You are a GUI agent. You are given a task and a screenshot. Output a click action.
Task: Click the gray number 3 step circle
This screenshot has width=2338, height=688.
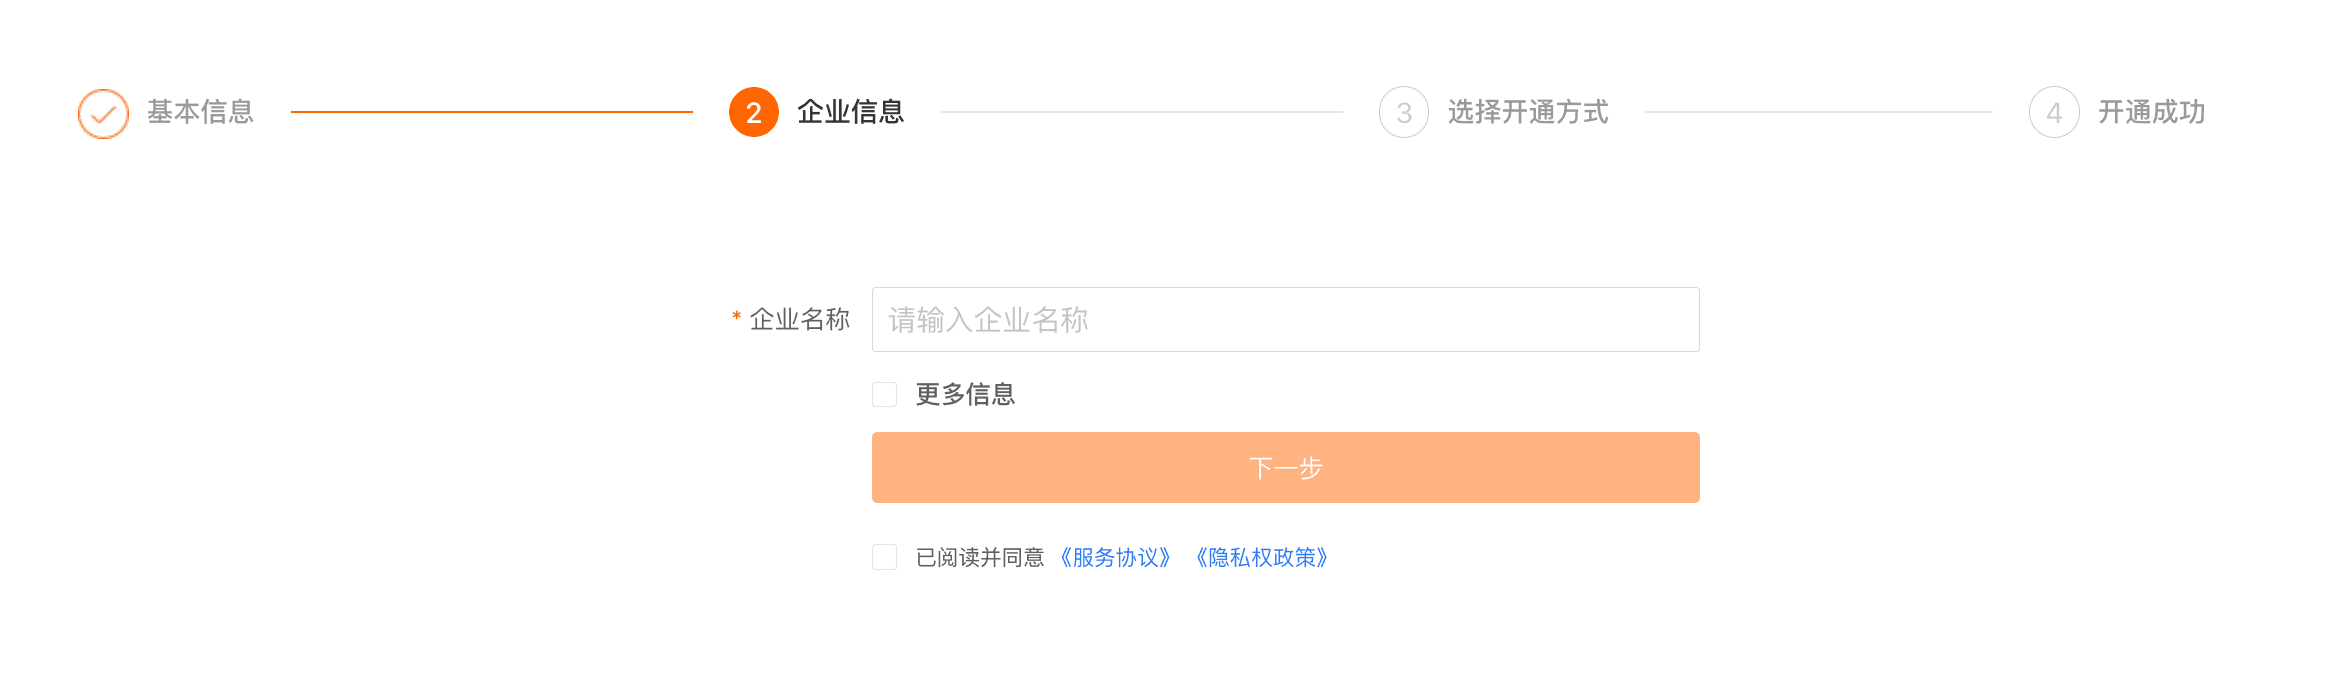click(1404, 112)
